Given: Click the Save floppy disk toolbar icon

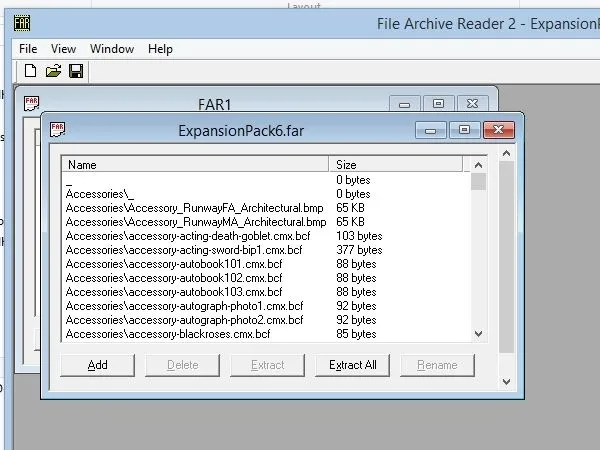Looking at the screenshot, I should [x=76, y=71].
